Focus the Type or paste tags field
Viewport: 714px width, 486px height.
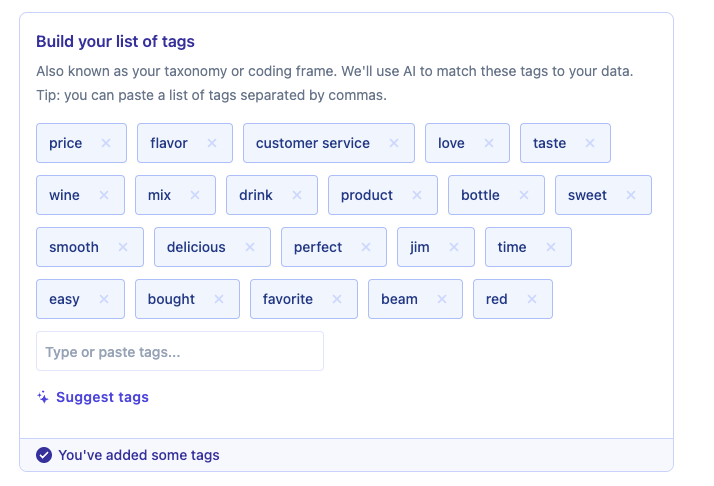click(180, 351)
